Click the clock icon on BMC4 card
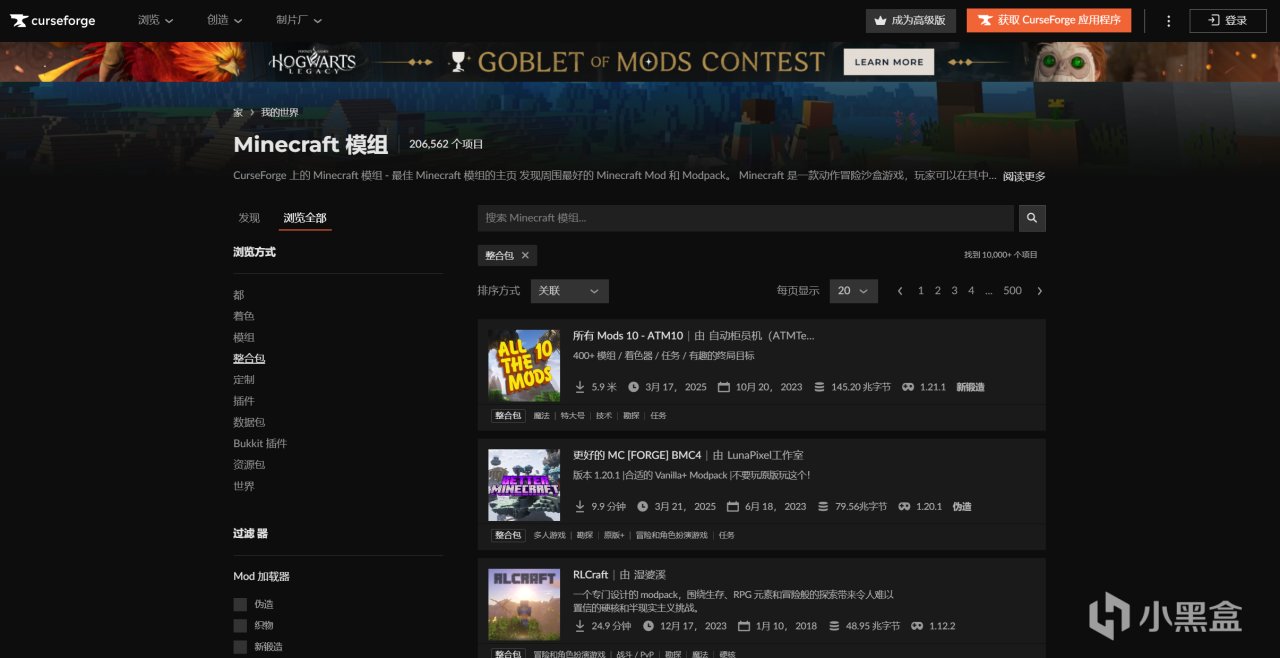 642,507
